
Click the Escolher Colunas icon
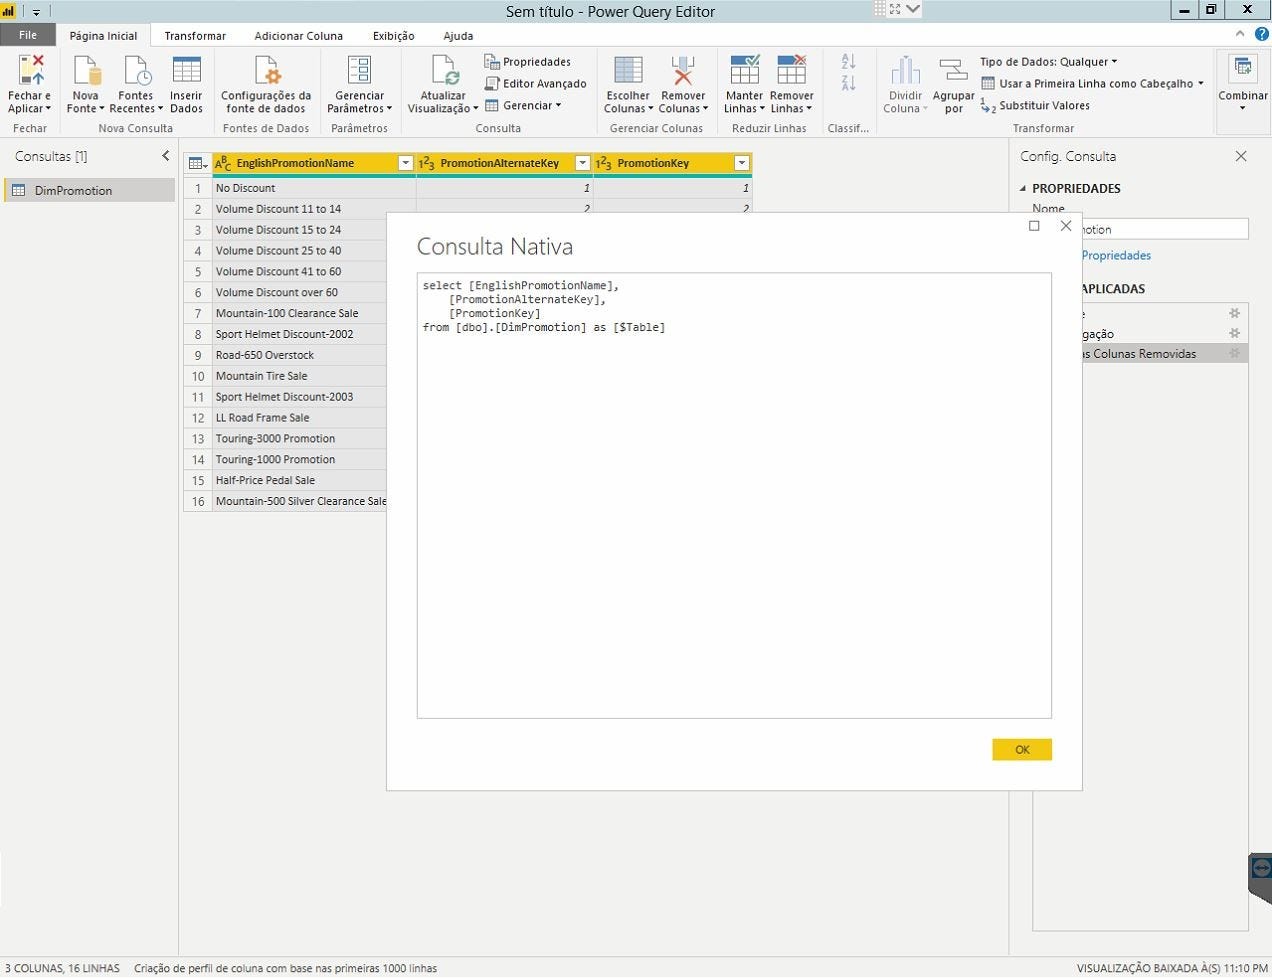(x=628, y=71)
